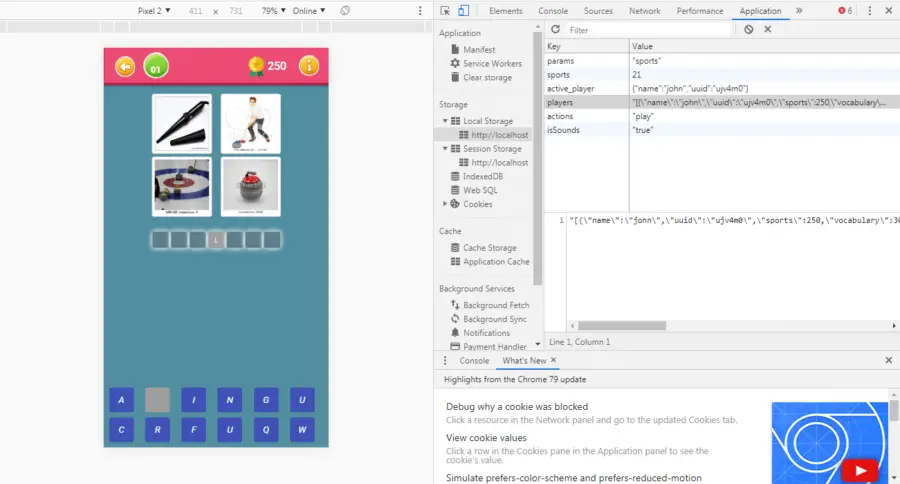Viewport: 900px width, 484px height.
Task: Open Console tab in bottom drawer
Action: click(x=474, y=360)
